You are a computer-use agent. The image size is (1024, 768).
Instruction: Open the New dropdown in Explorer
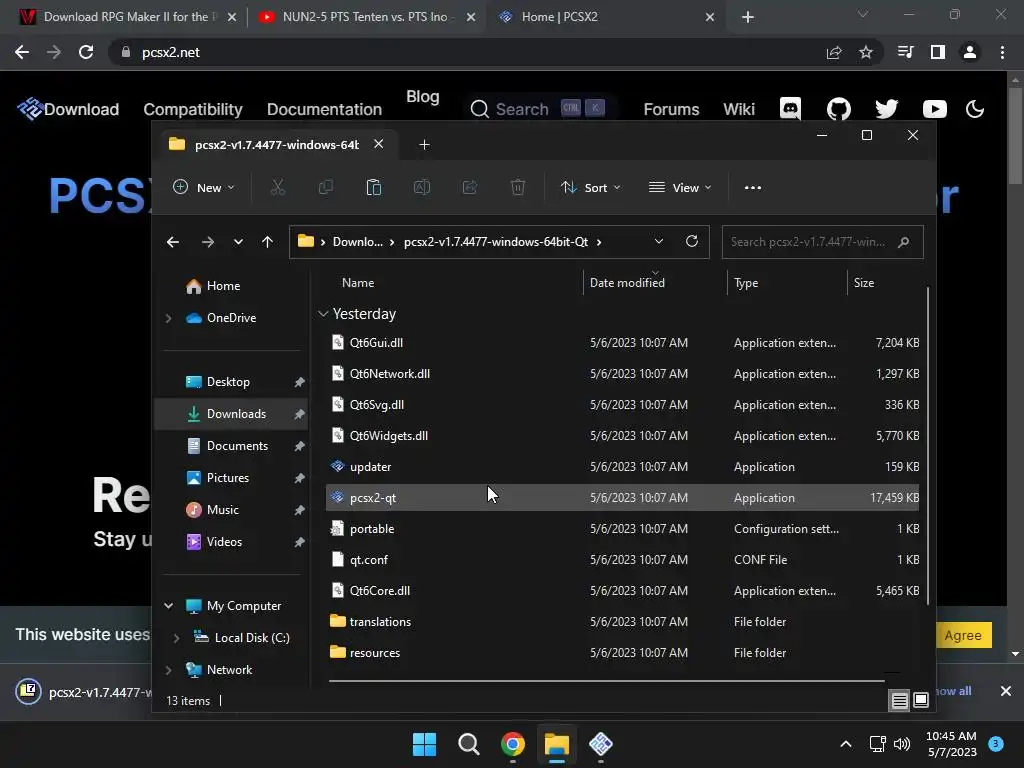[x=204, y=187]
